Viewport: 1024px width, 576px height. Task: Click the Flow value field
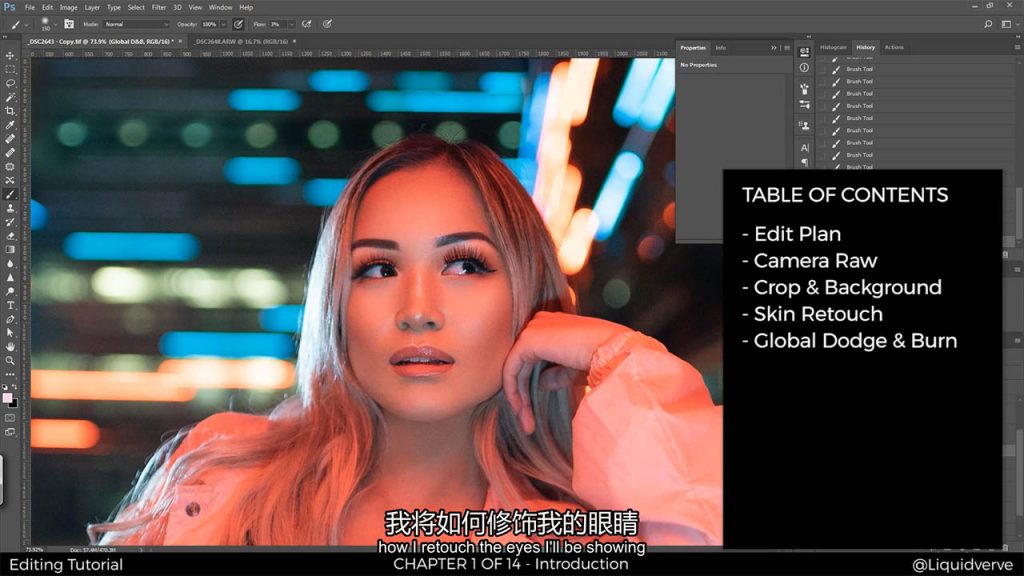(x=278, y=24)
